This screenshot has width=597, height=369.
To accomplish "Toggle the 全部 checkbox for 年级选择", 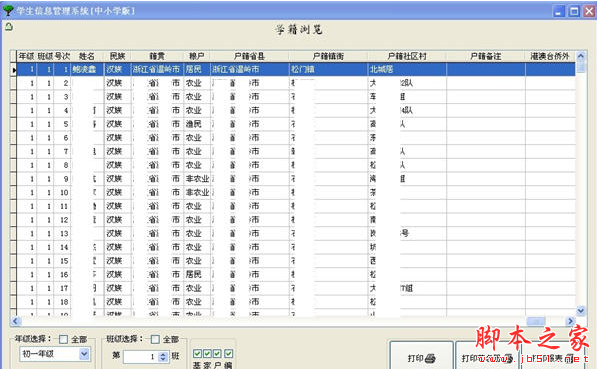I will 64,339.
